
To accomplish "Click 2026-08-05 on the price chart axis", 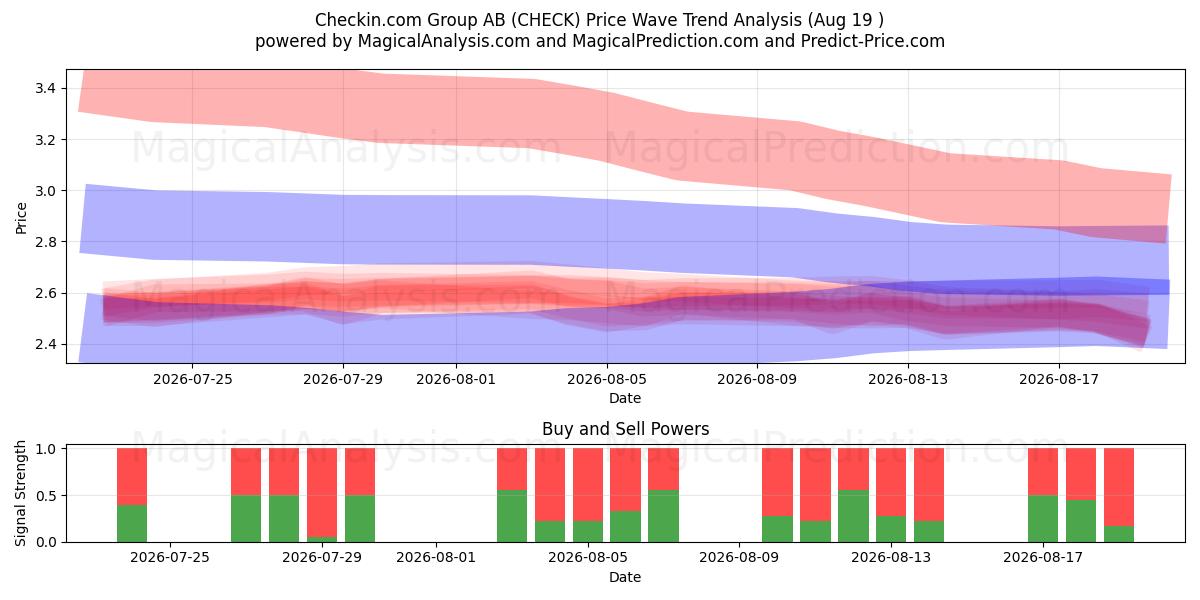I will (x=606, y=379).
